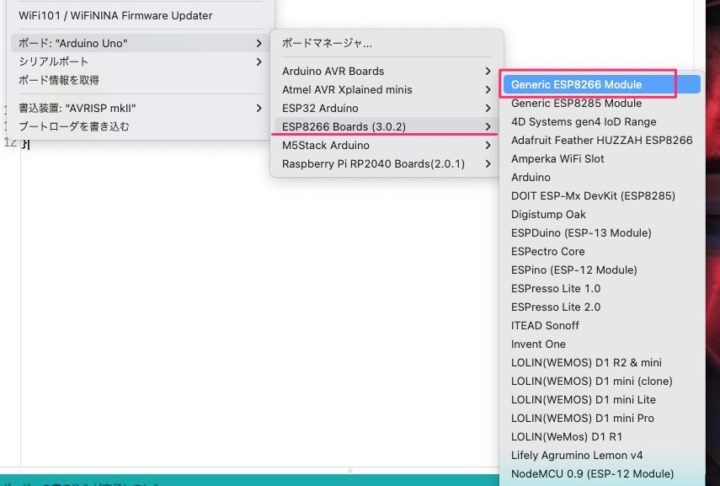The height and width of the screenshot is (486, 720).
Task: Open the ボード: "Arduino Uno" submenu
Action: 73,43
